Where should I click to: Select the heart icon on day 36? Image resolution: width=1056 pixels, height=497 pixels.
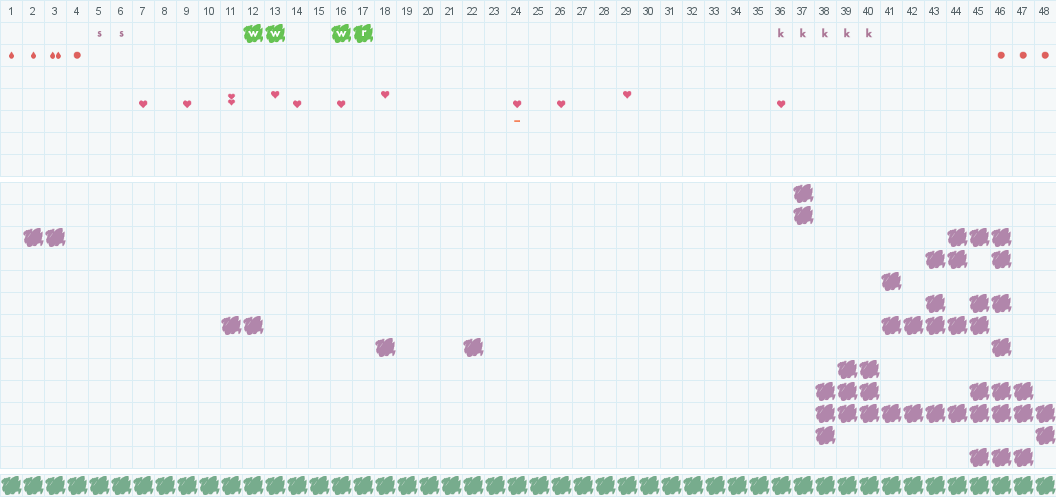click(x=781, y=104)
